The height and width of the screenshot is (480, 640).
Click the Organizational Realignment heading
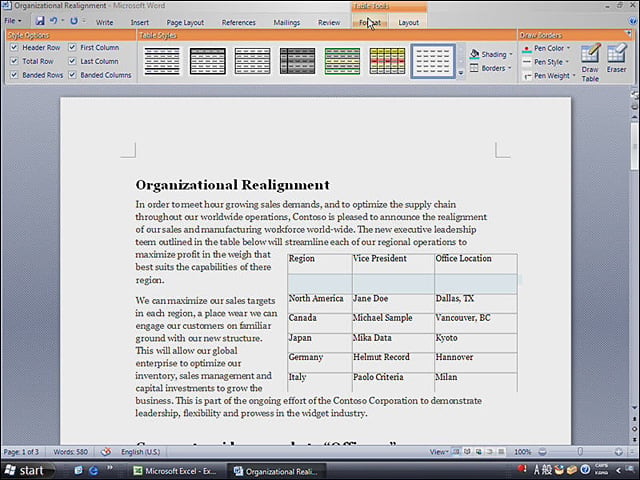pos(232,185)
